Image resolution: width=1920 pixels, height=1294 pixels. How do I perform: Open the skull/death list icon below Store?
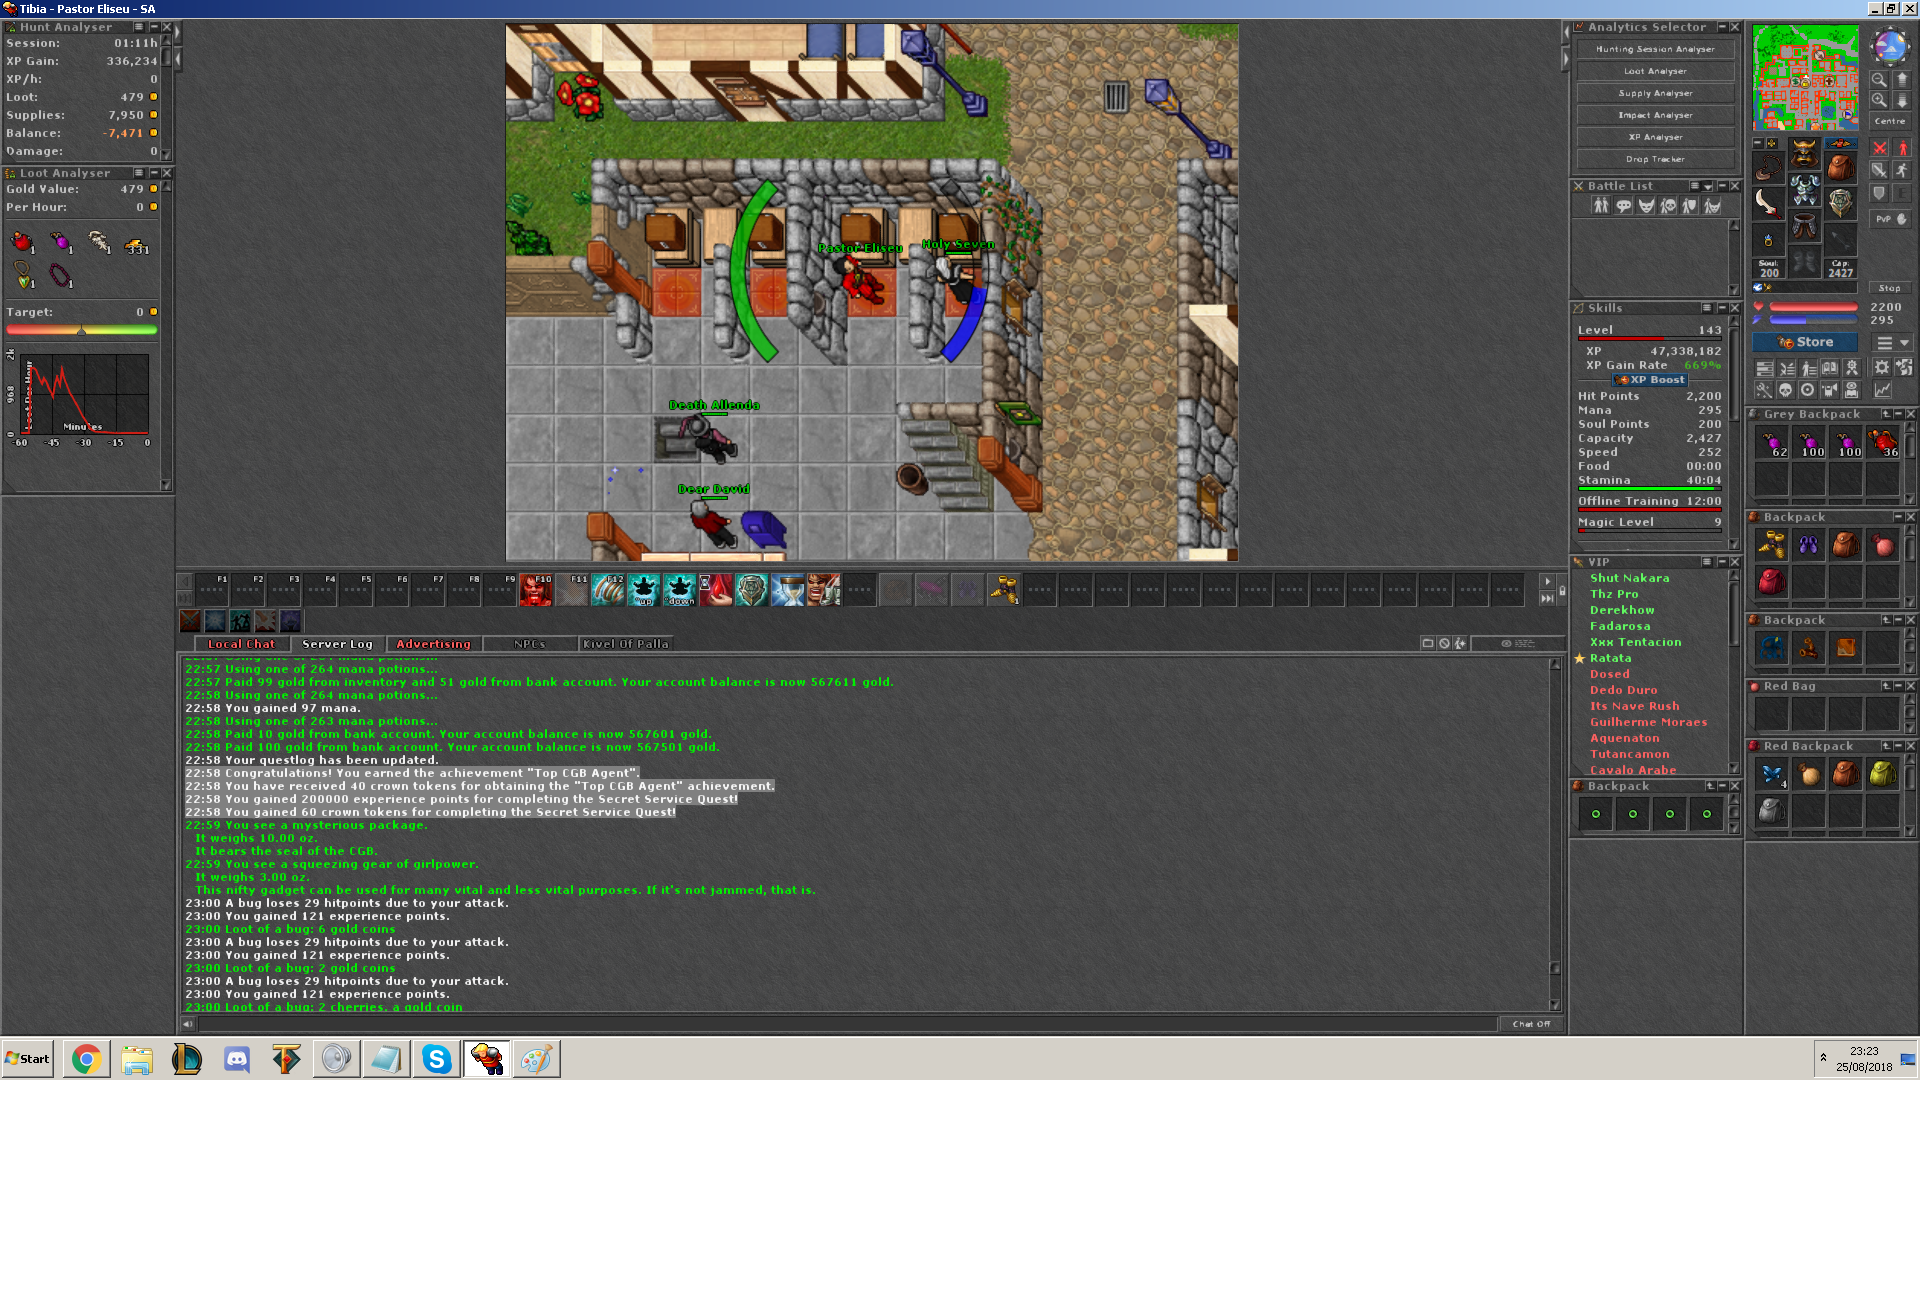click(1785, 391)
